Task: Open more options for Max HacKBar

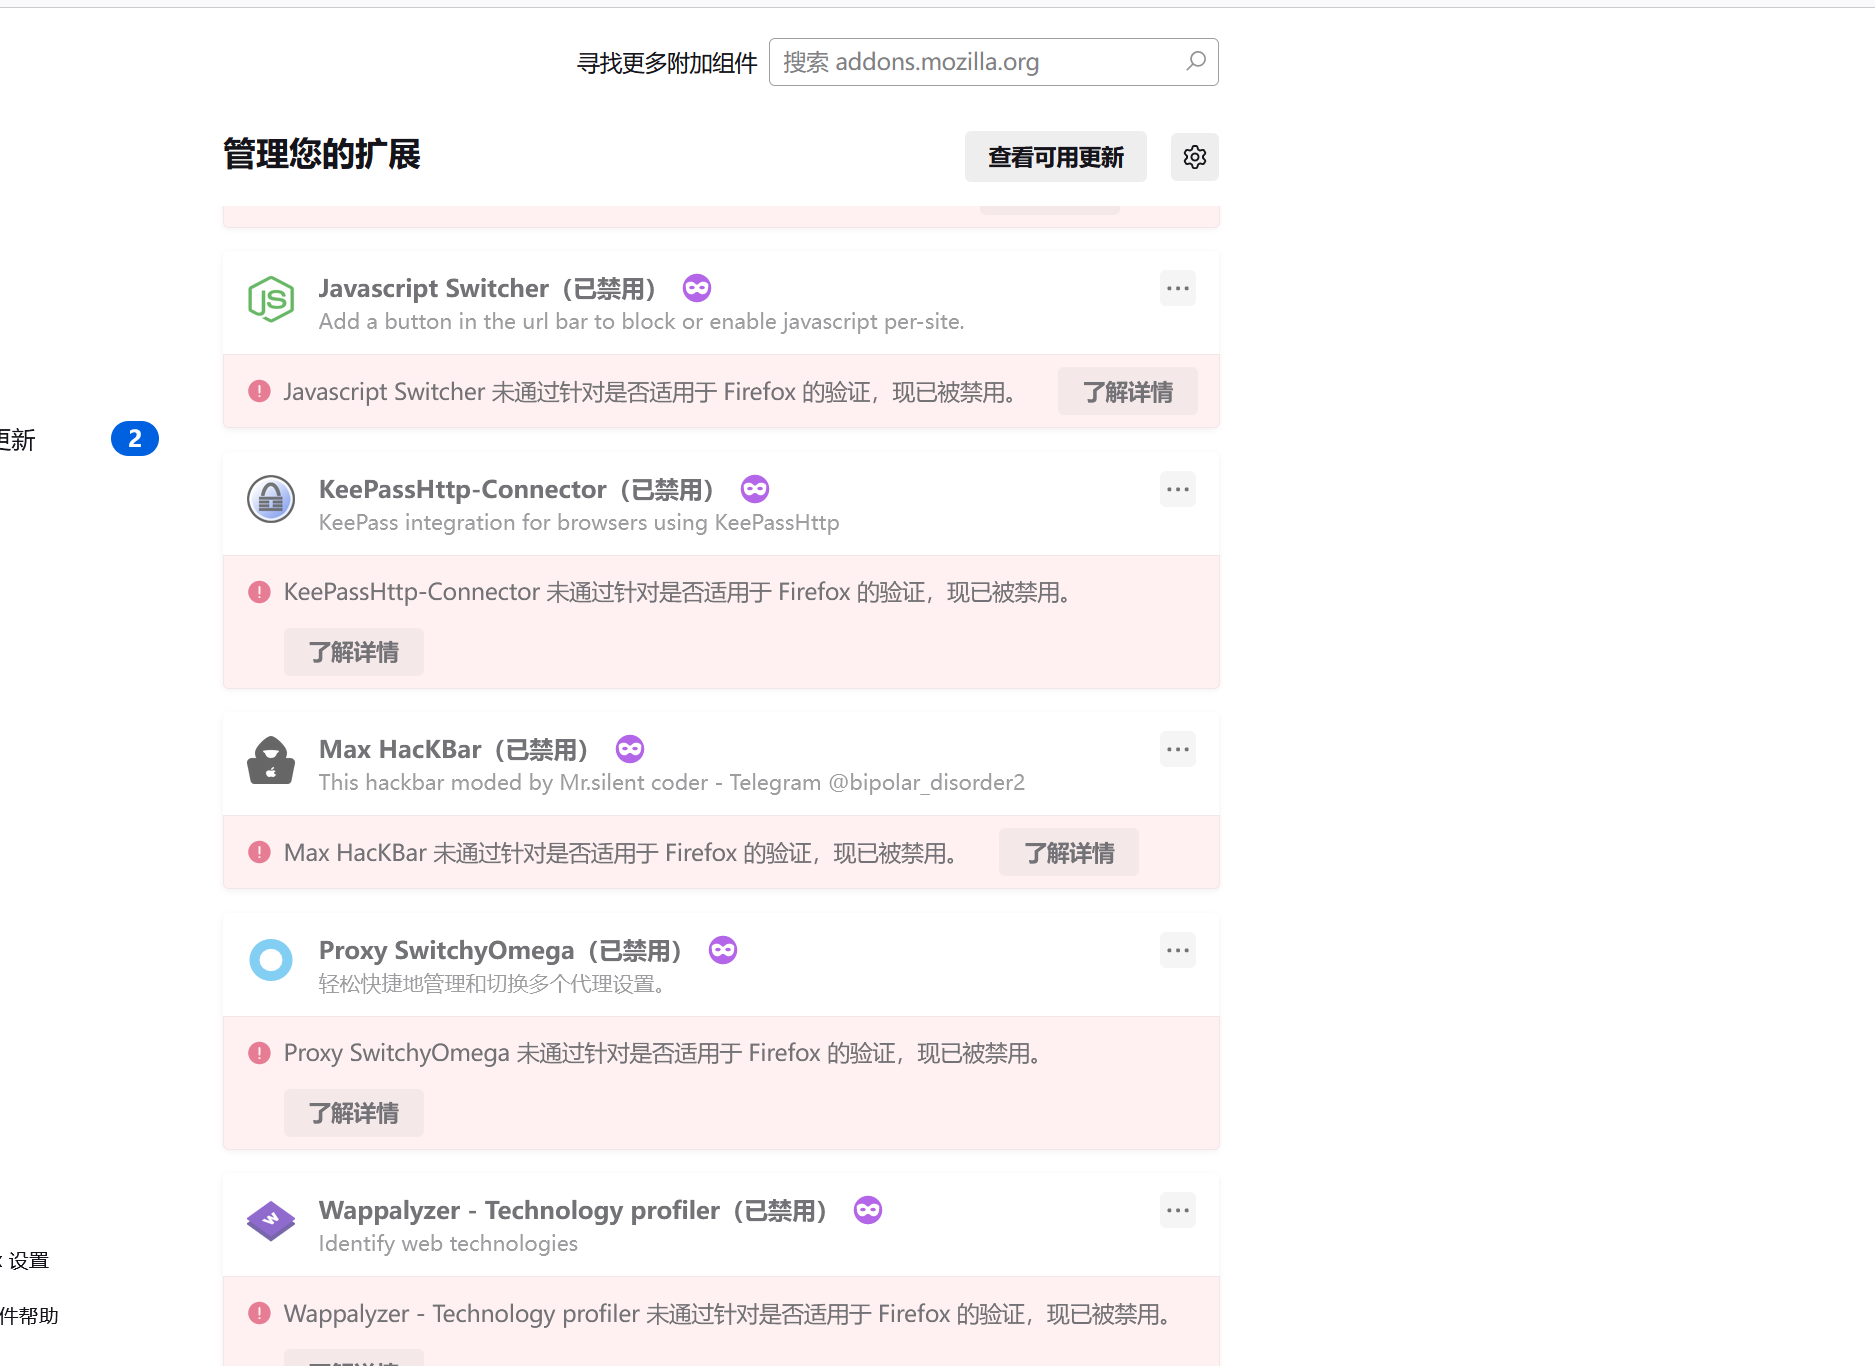Action: pos(1178,749)
